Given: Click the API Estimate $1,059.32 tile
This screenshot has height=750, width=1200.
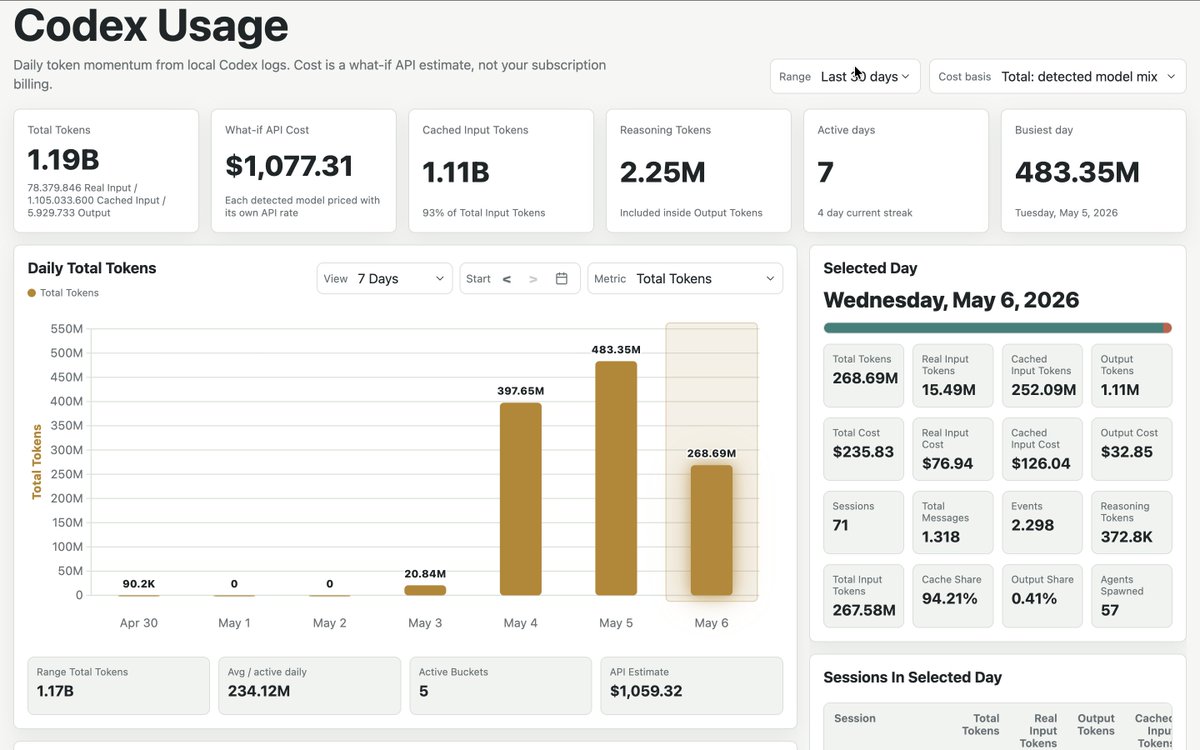Looking at the screenshot, I should 692,685.
